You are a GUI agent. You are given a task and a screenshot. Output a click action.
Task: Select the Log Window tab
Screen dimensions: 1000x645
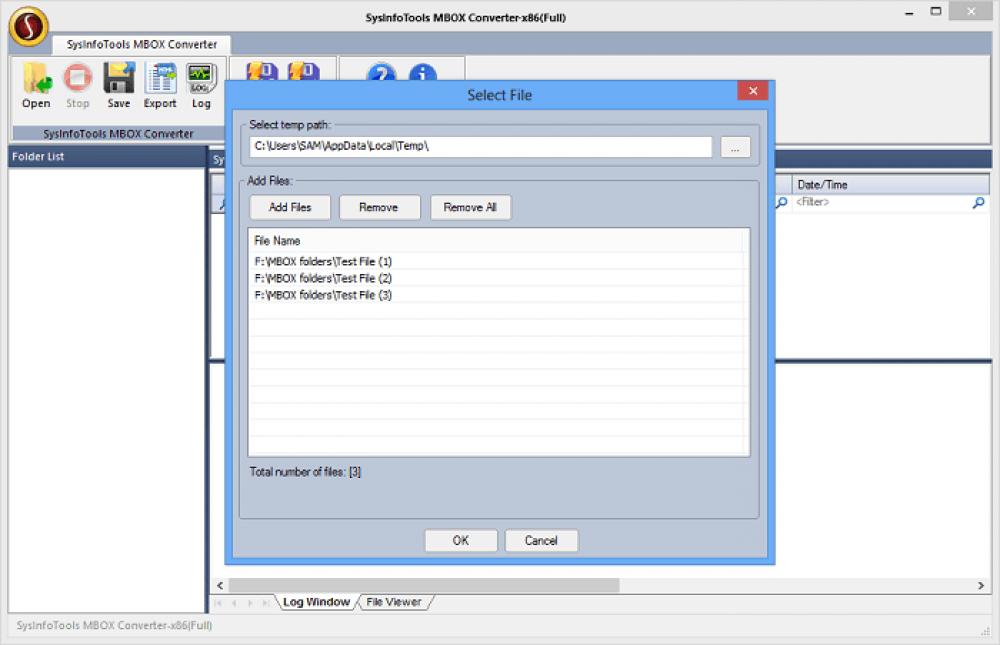(x=316, y=602)
